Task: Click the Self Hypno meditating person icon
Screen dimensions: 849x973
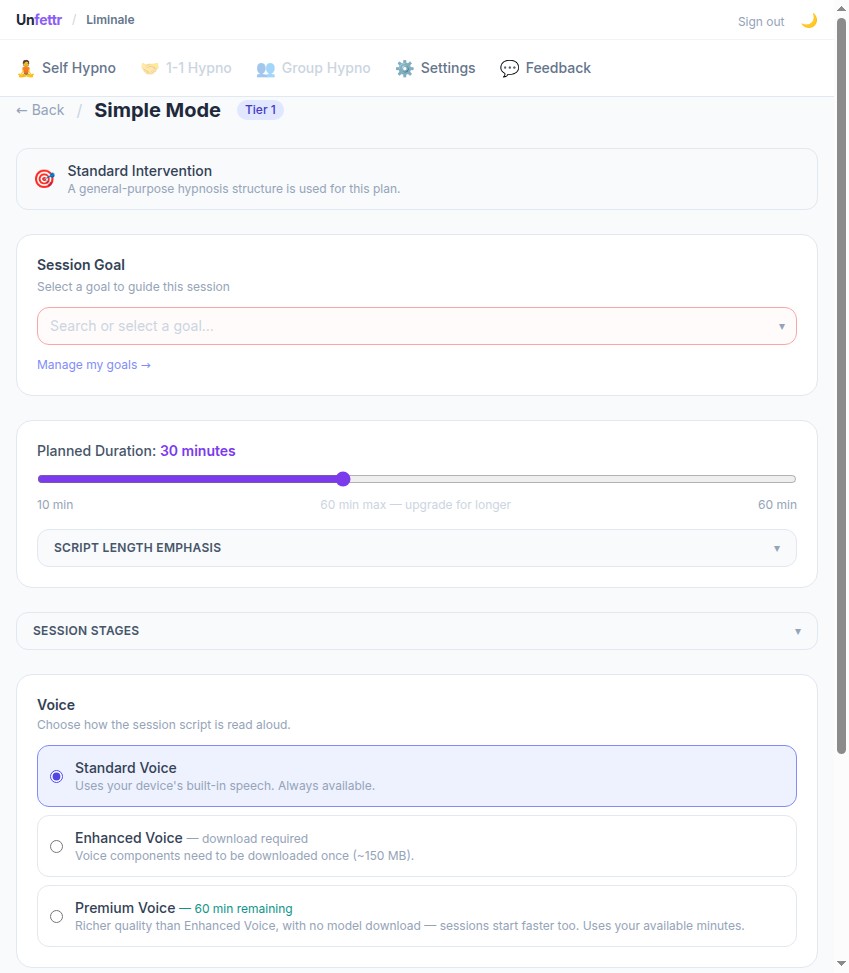Action: coord(25,68)
